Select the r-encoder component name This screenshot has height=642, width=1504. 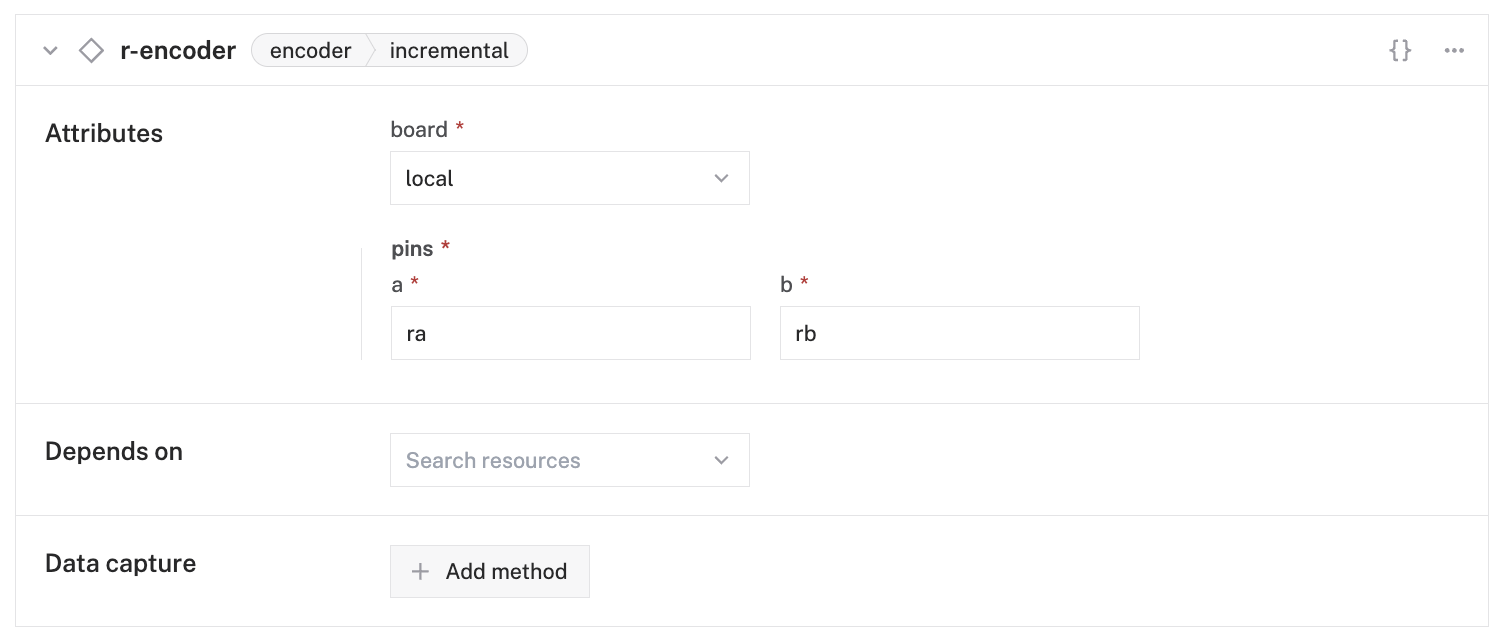tap(178, 51)
